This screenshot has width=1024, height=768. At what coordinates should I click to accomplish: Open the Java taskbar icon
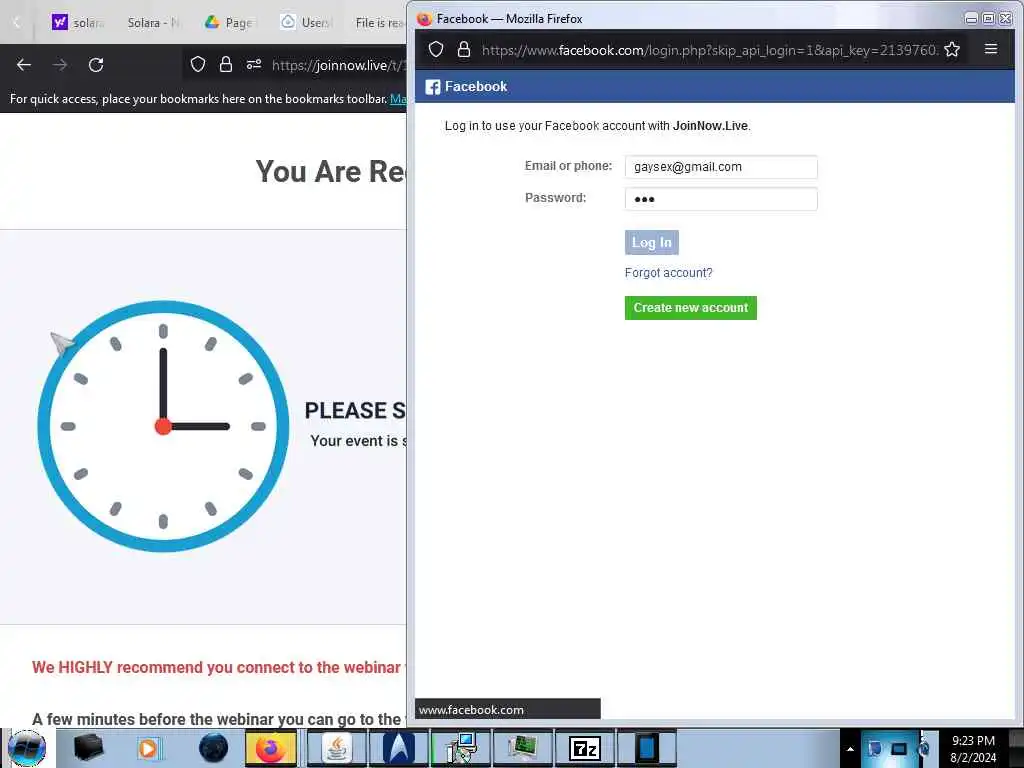click(336, 748)
